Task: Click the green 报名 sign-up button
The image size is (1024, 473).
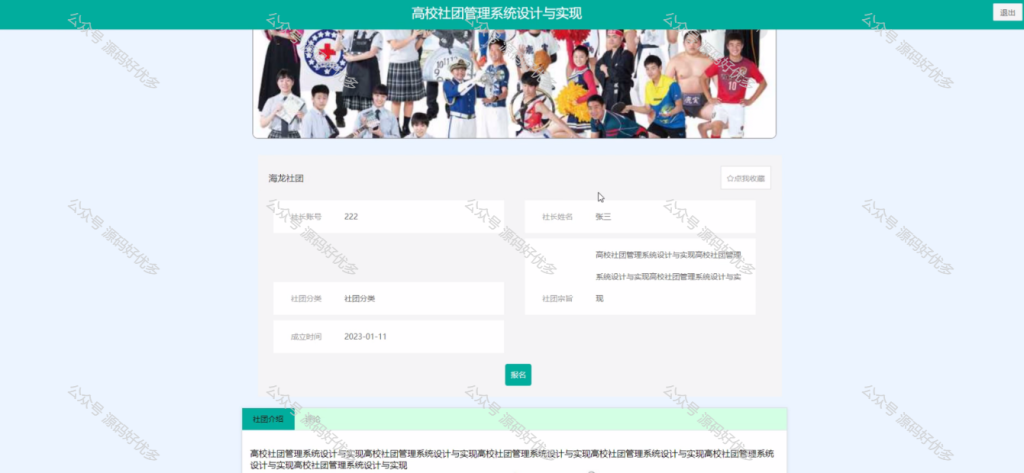Action: point(518,375)
